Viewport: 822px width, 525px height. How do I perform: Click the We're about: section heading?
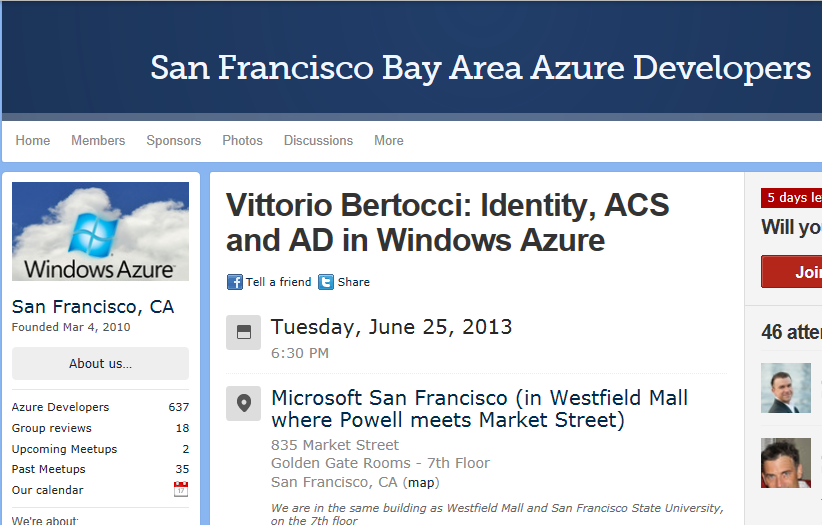pyautogui.click(x=45, y=520)
